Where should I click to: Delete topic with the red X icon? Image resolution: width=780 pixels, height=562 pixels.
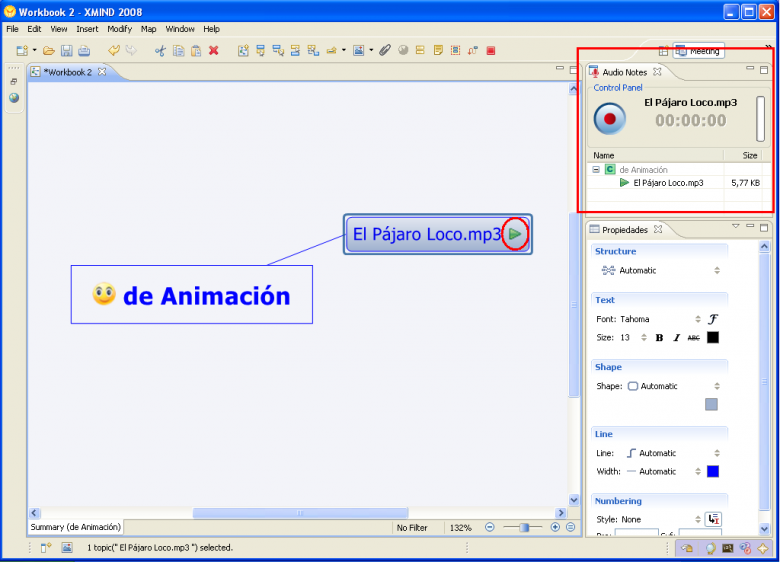(x=214, y=50)
